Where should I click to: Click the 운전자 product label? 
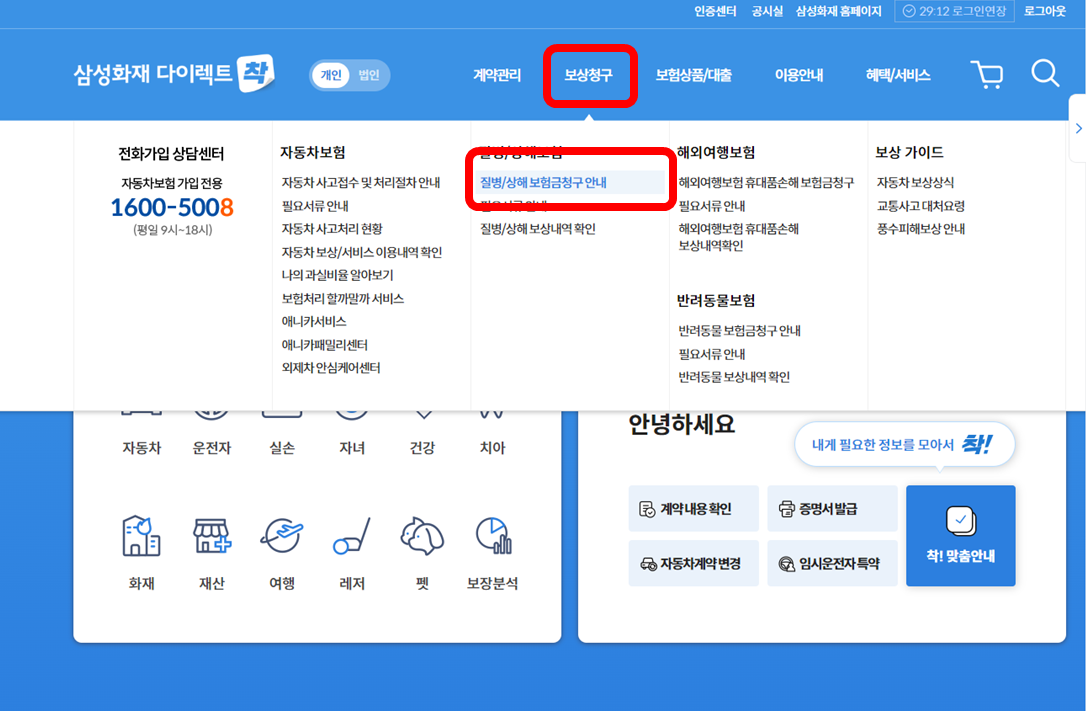point(211,448)
